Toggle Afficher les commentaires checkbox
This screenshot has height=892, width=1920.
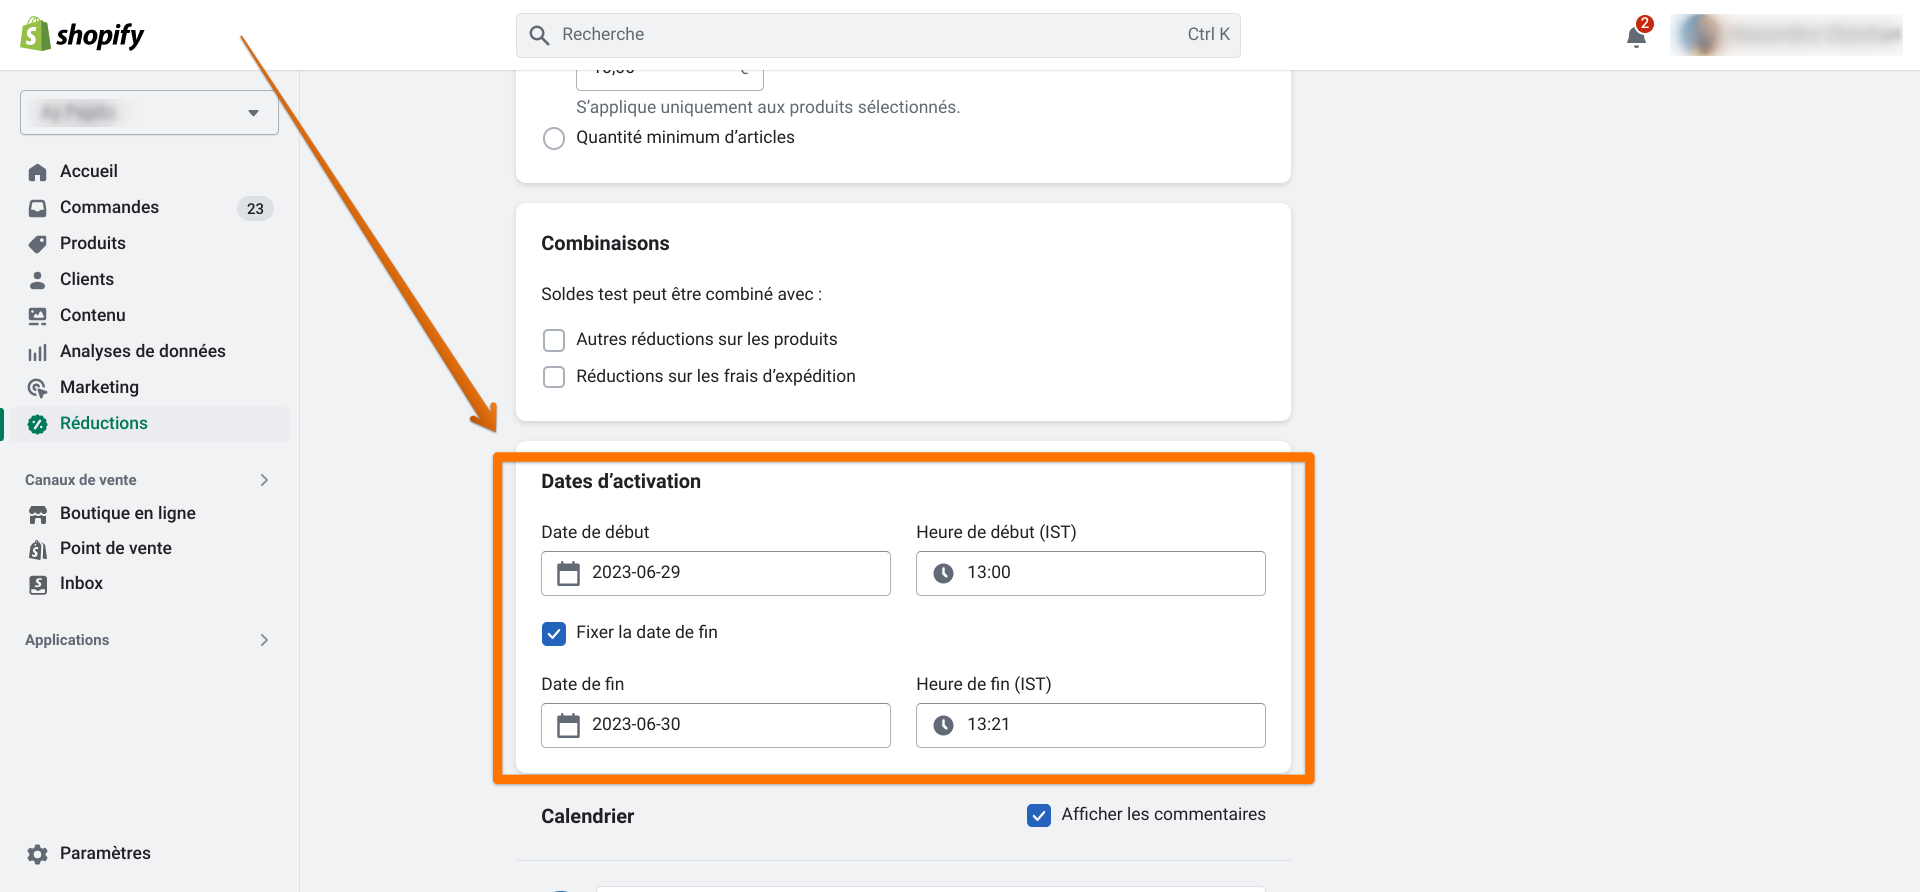pyautogui.click(x=1039, y=815)
